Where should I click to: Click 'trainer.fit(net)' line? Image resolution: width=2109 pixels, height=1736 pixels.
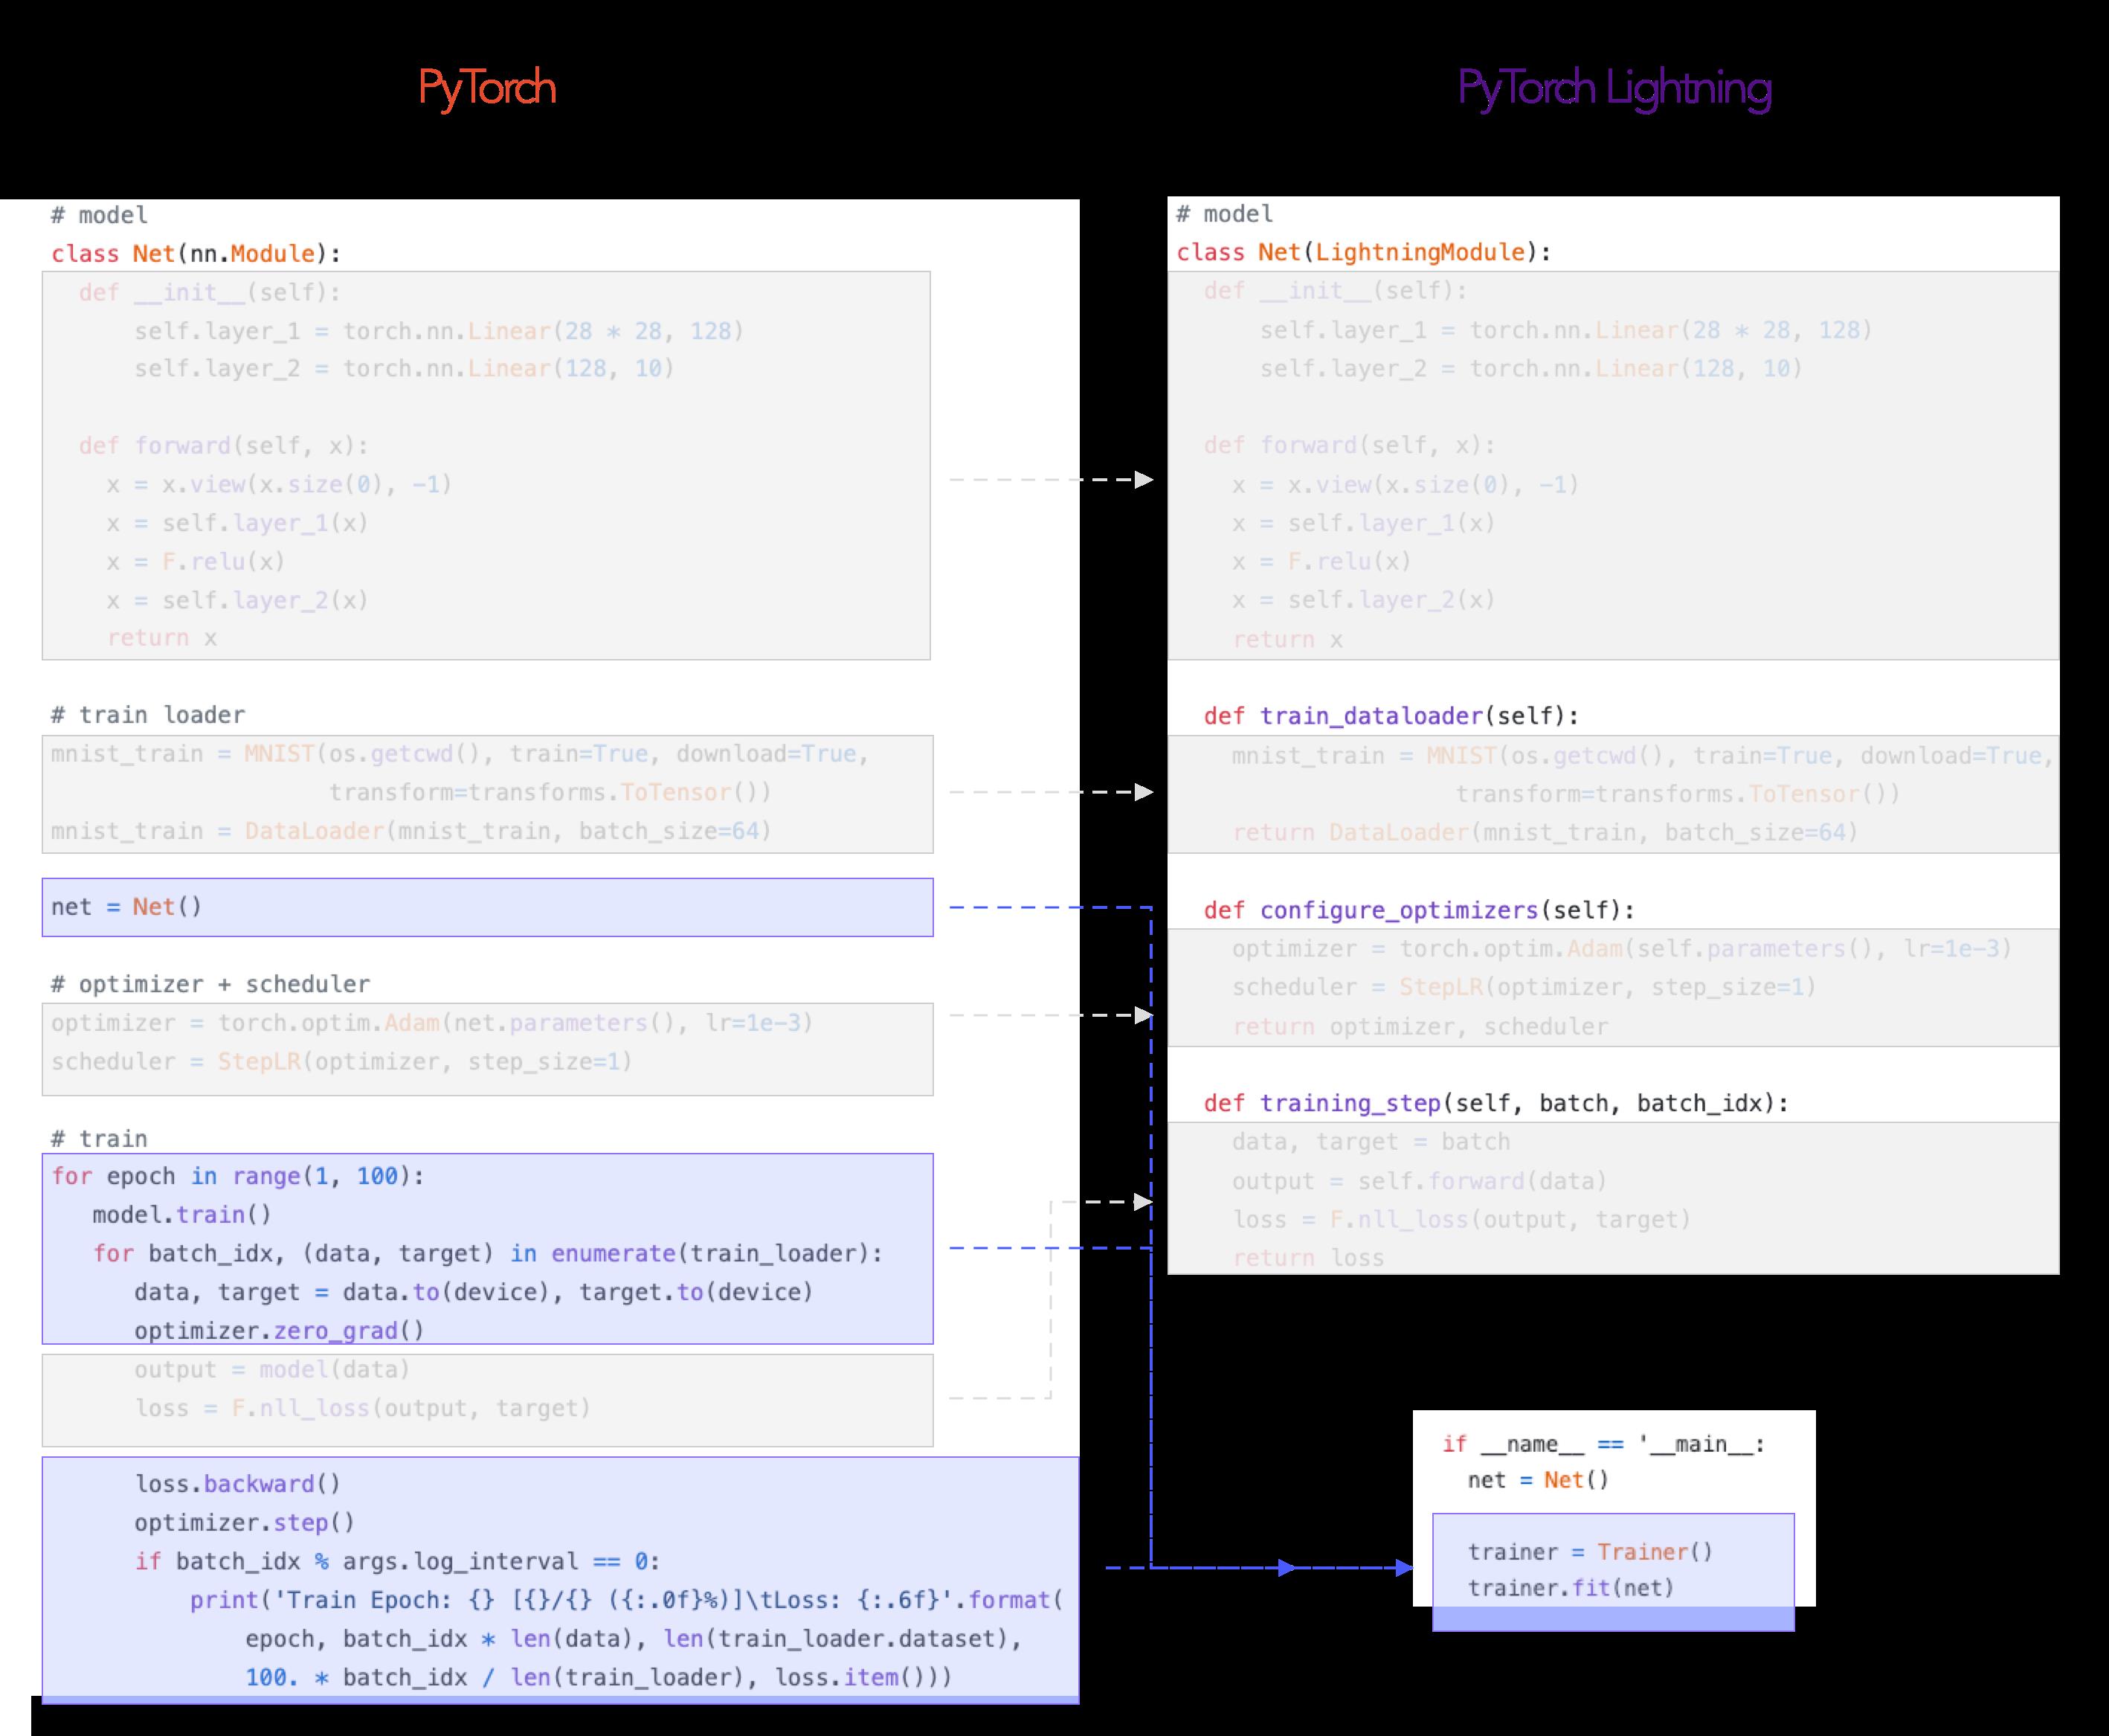click(x=1570, y=1588)
